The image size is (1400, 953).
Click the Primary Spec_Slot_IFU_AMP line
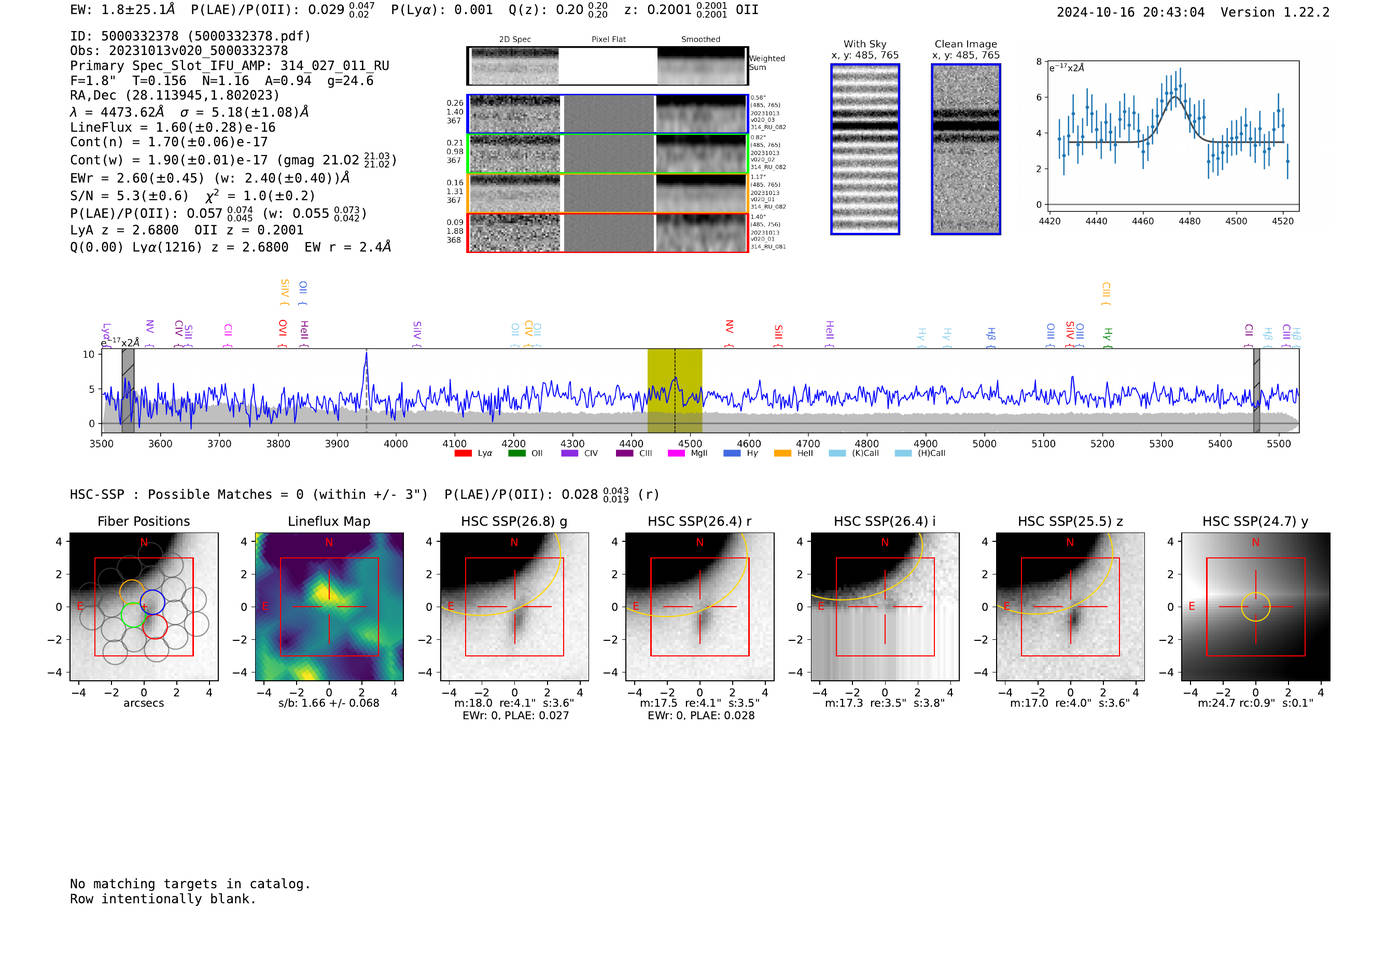pyautogui.click(x=230, y=66)
